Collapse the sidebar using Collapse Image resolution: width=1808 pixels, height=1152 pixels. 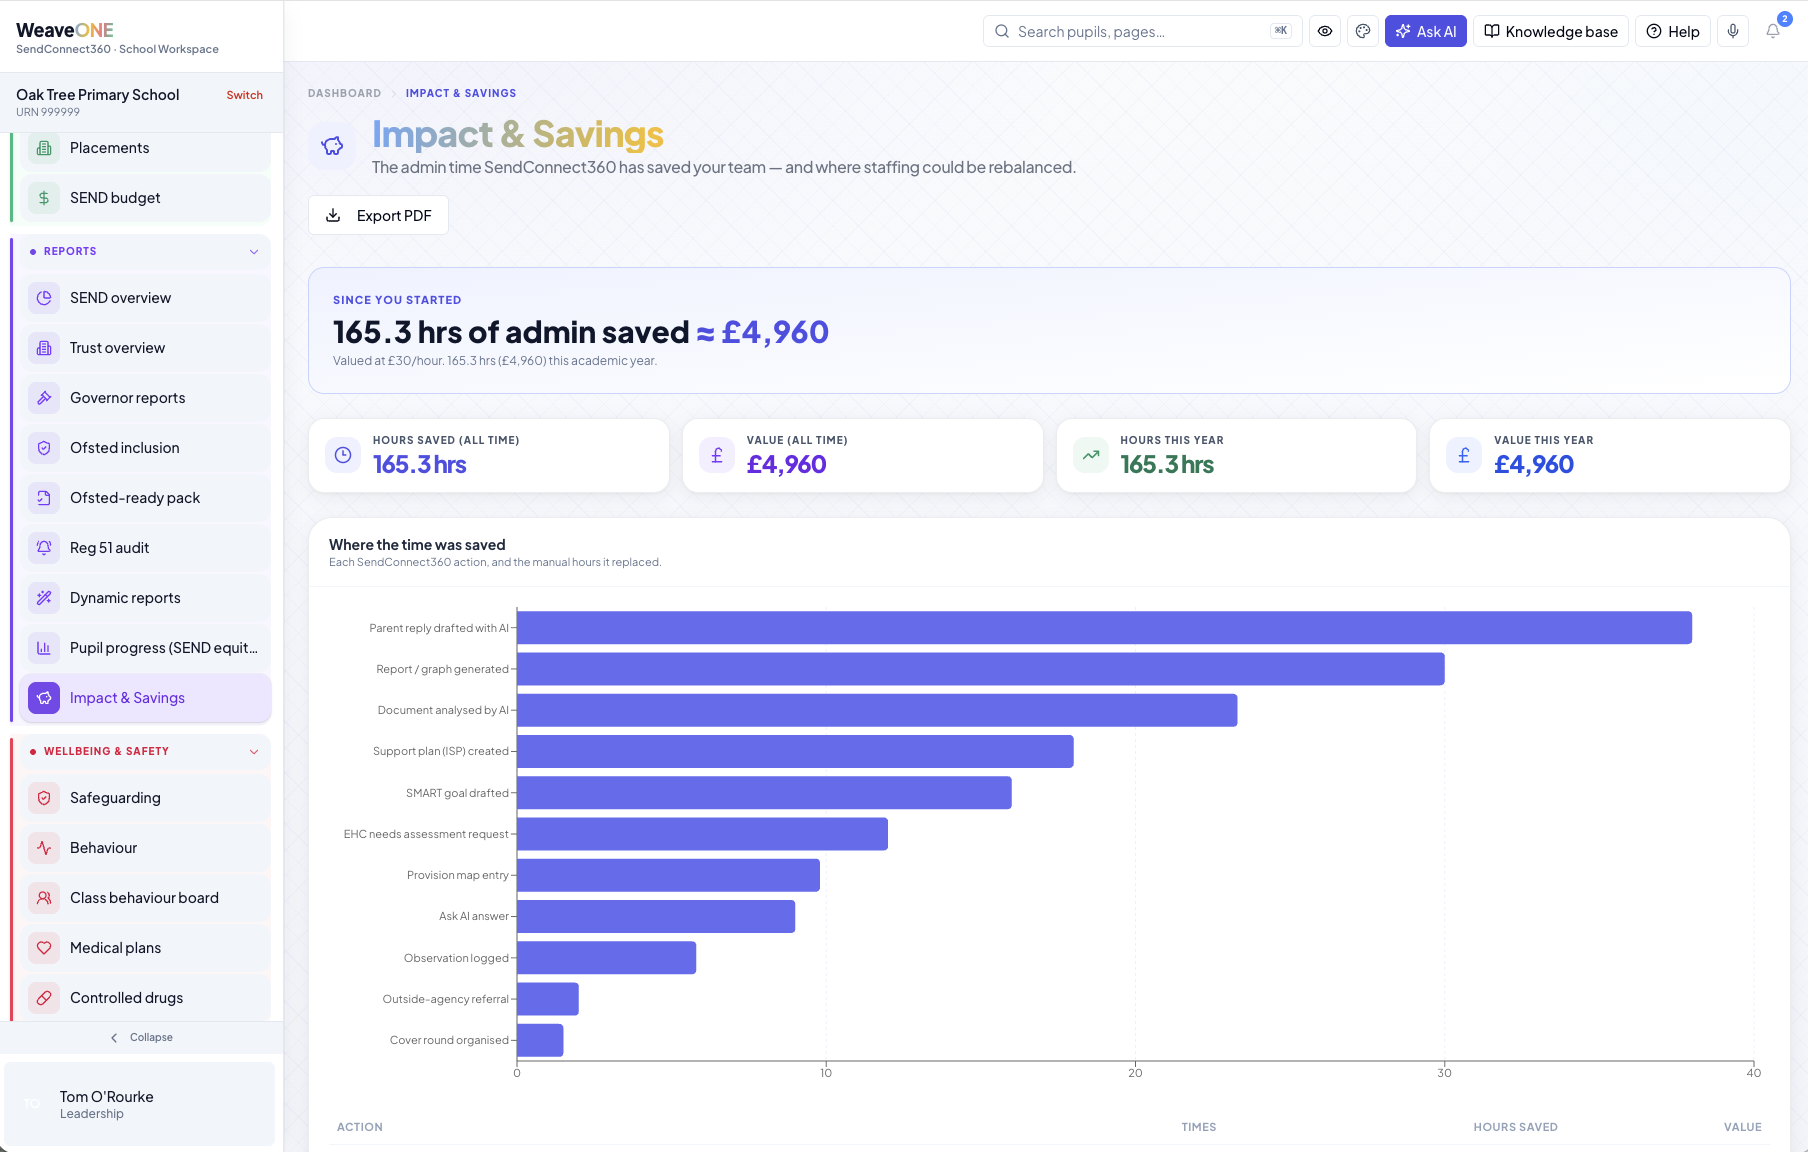141,1038
